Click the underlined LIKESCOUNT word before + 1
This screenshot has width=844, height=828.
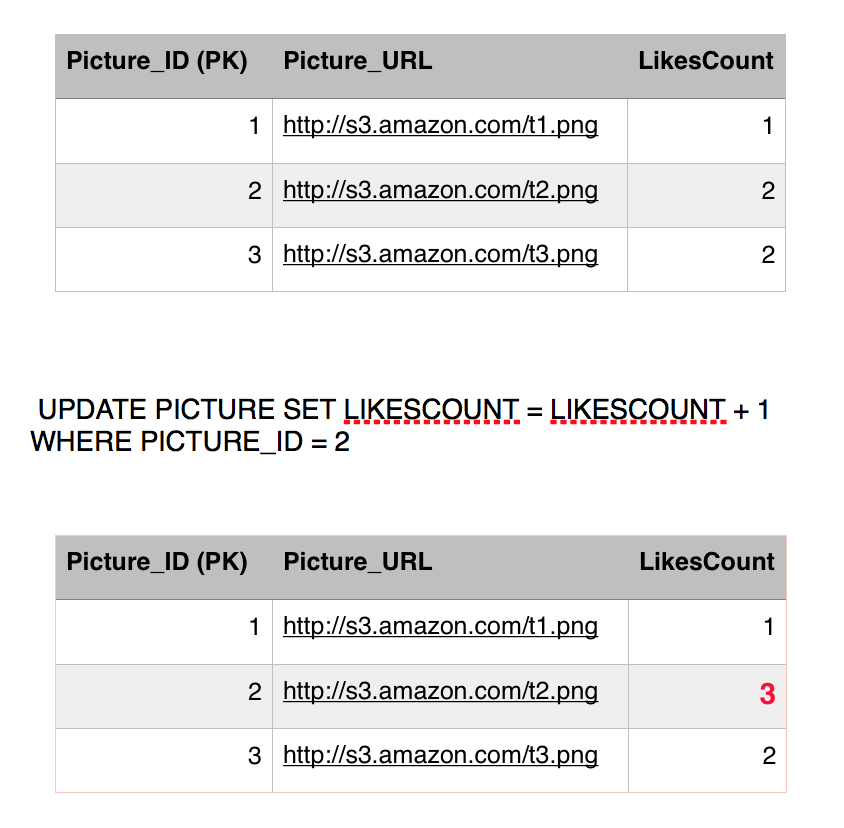coord(637,410)
